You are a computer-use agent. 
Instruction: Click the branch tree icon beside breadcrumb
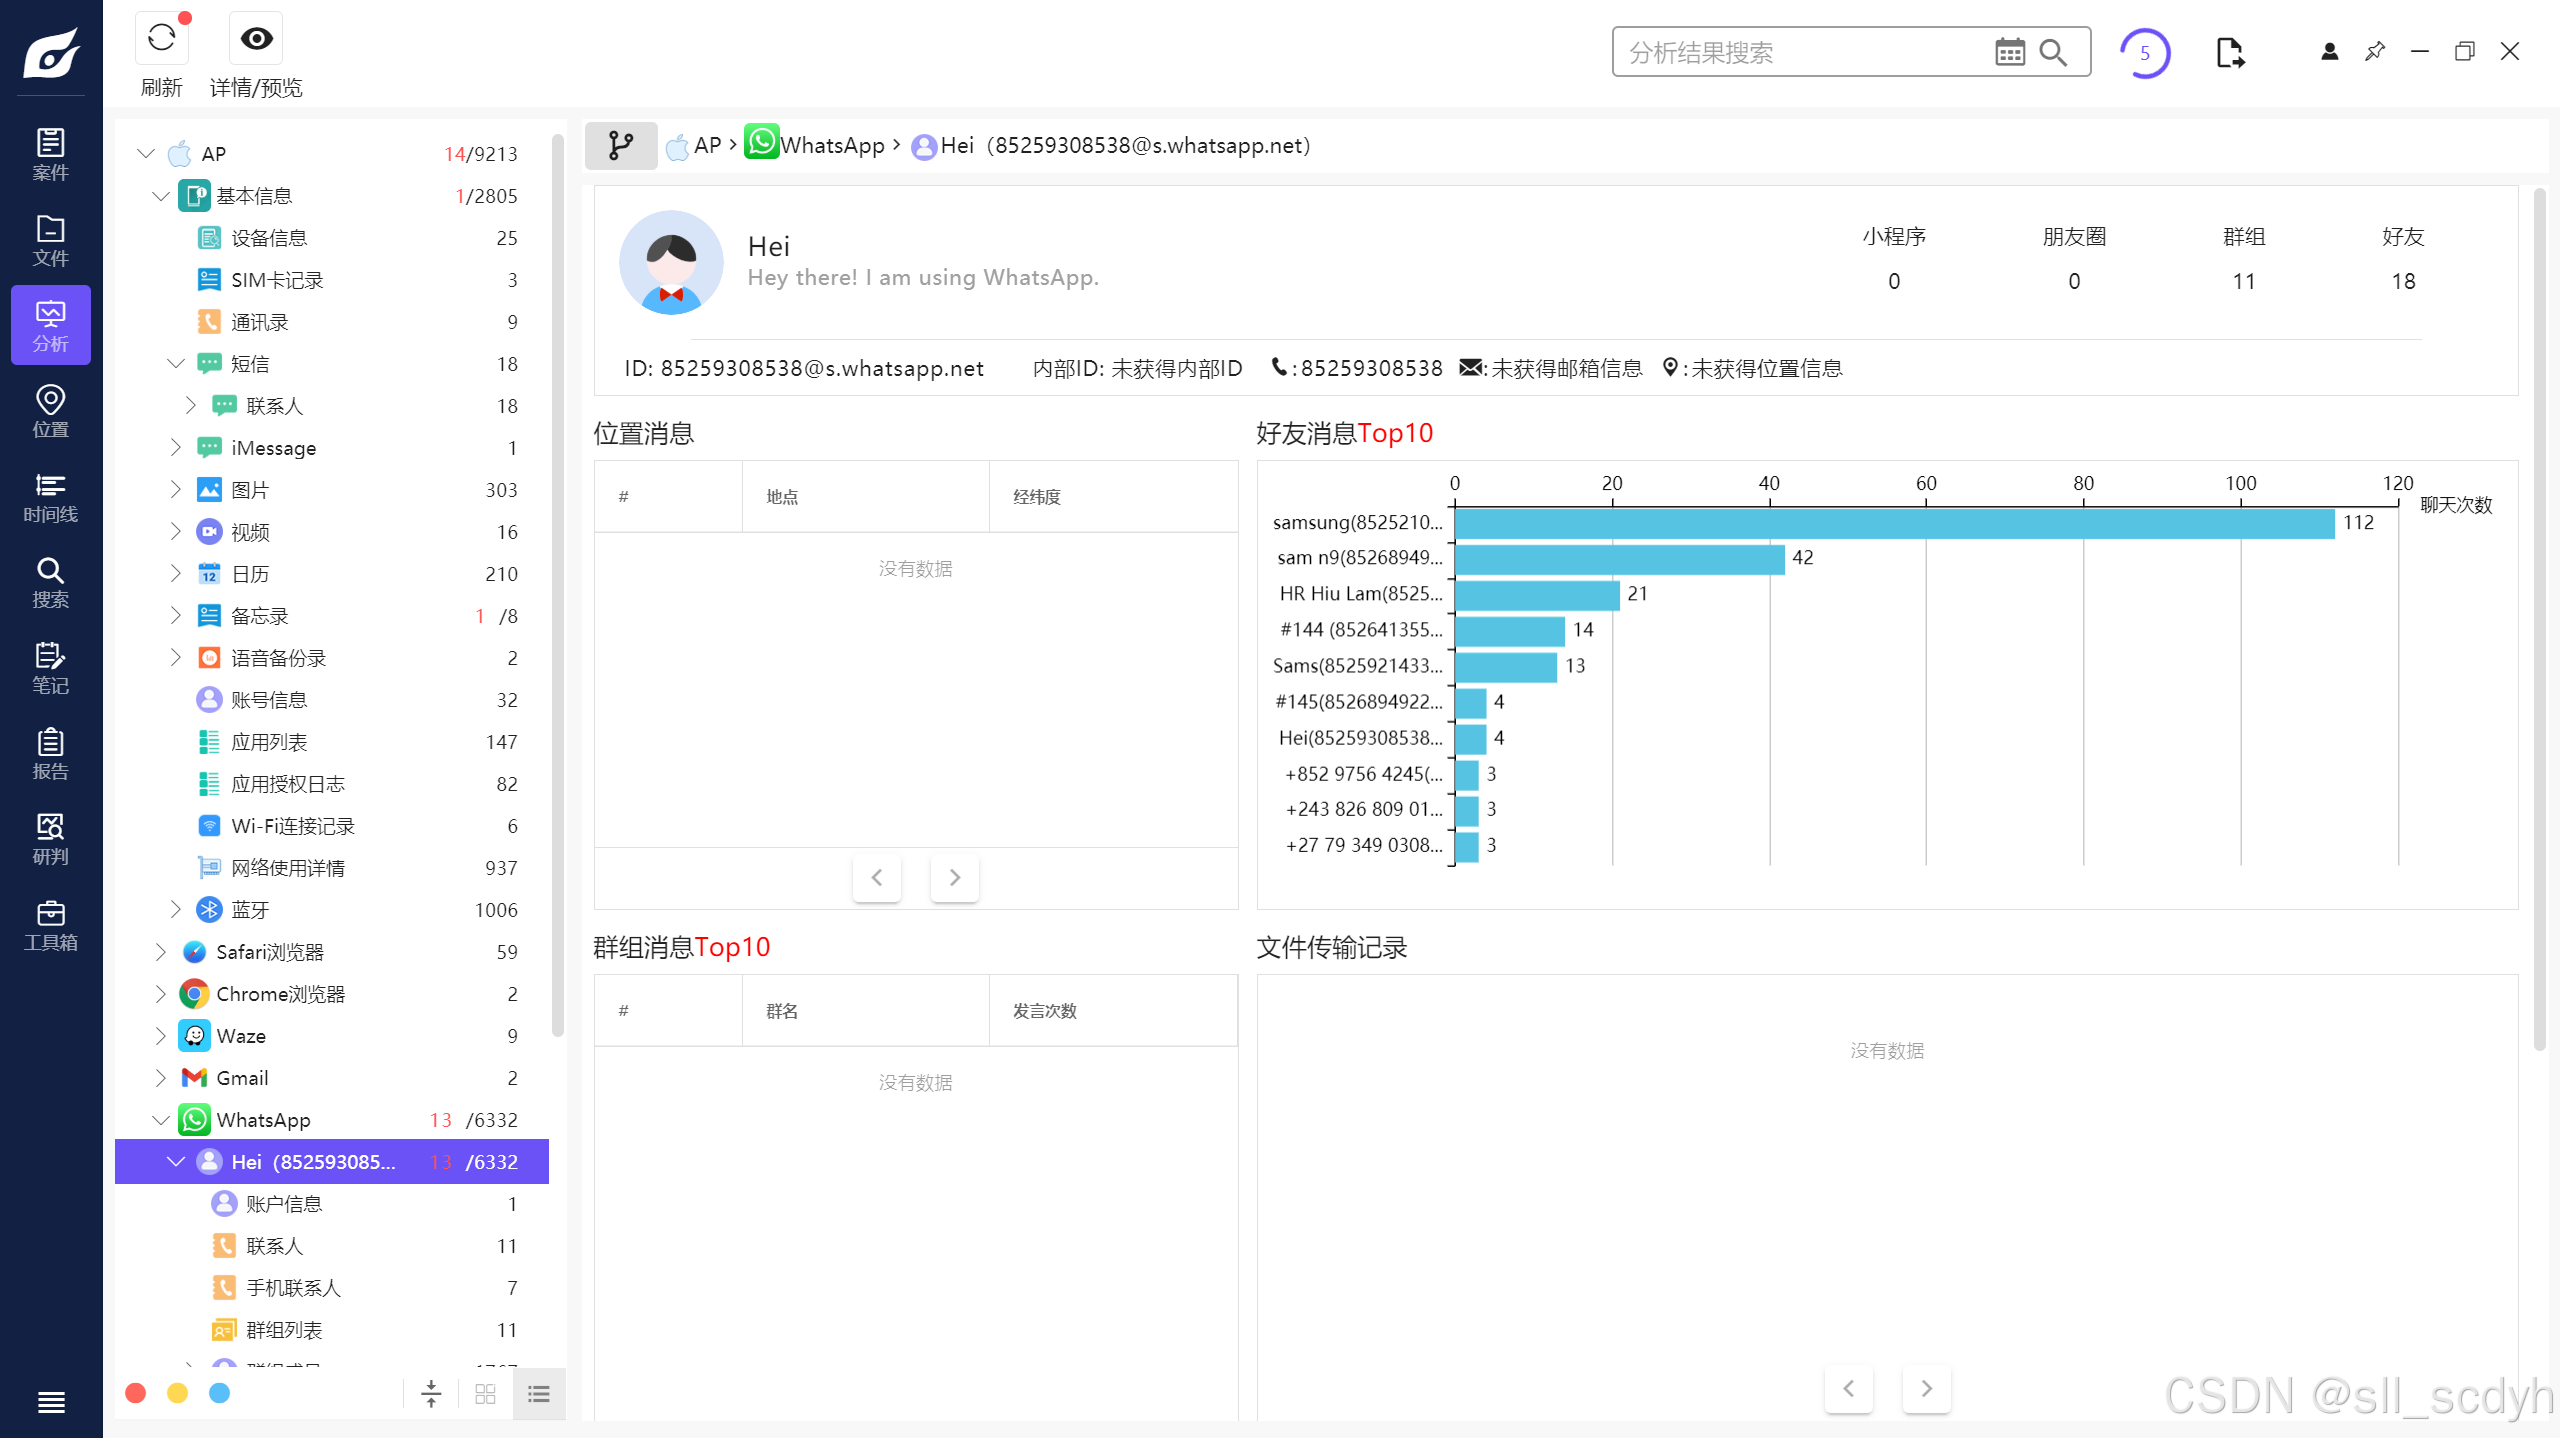[621, 146]
